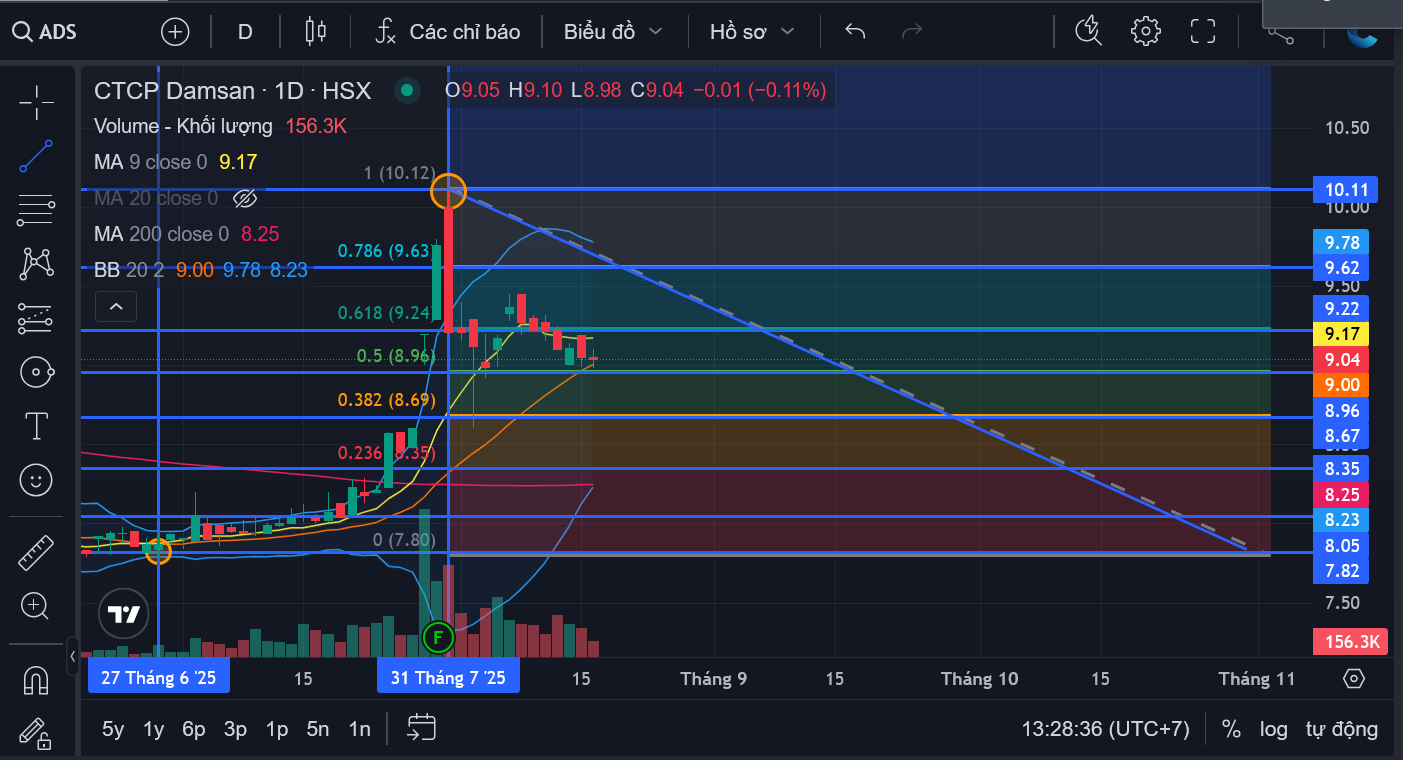
Task: Select the 1p time range
Action: (277, 729)
